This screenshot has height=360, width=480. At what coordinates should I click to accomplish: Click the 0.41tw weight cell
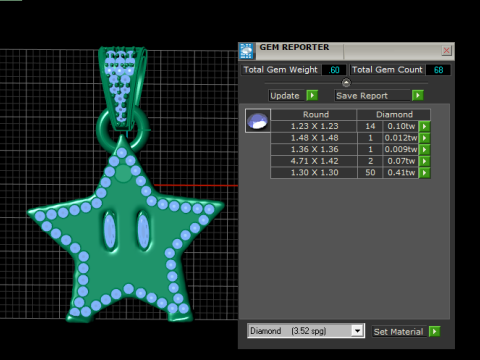[x=401, y=173]
